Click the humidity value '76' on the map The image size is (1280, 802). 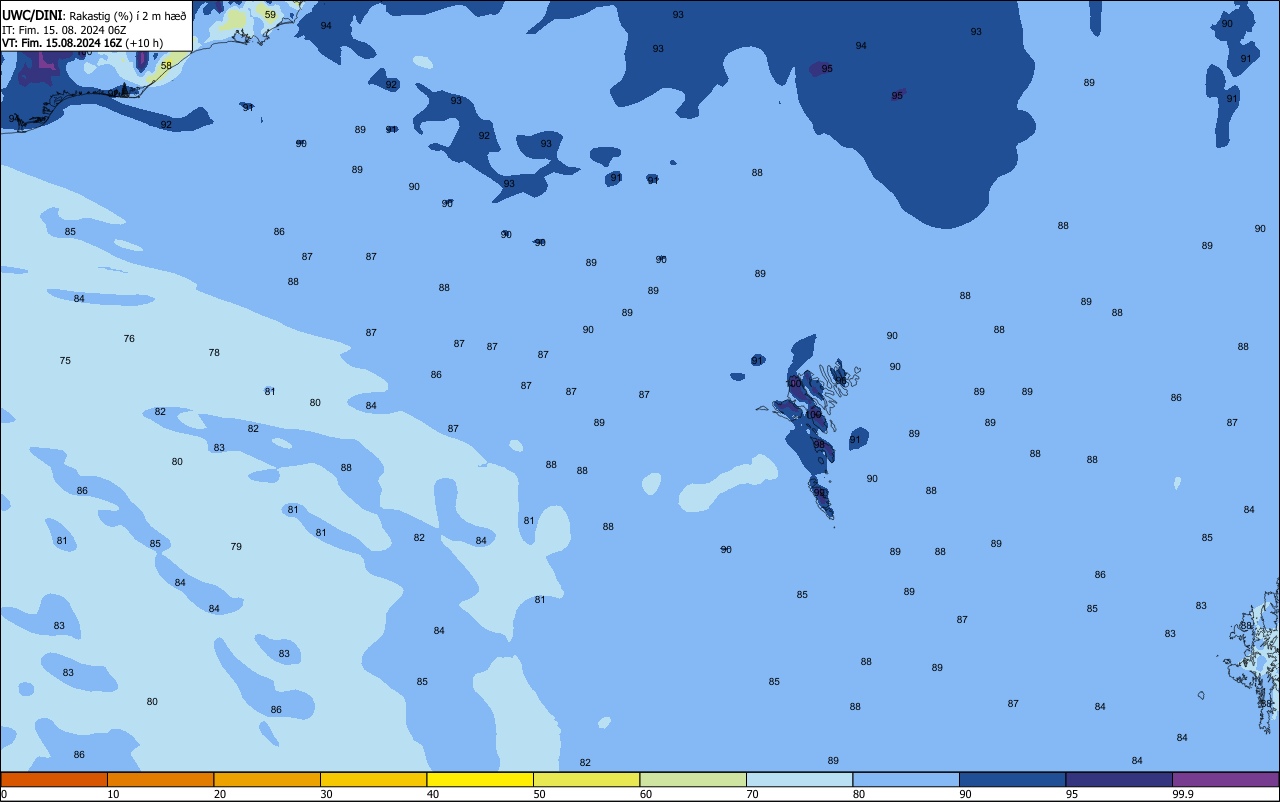[129, 339]
